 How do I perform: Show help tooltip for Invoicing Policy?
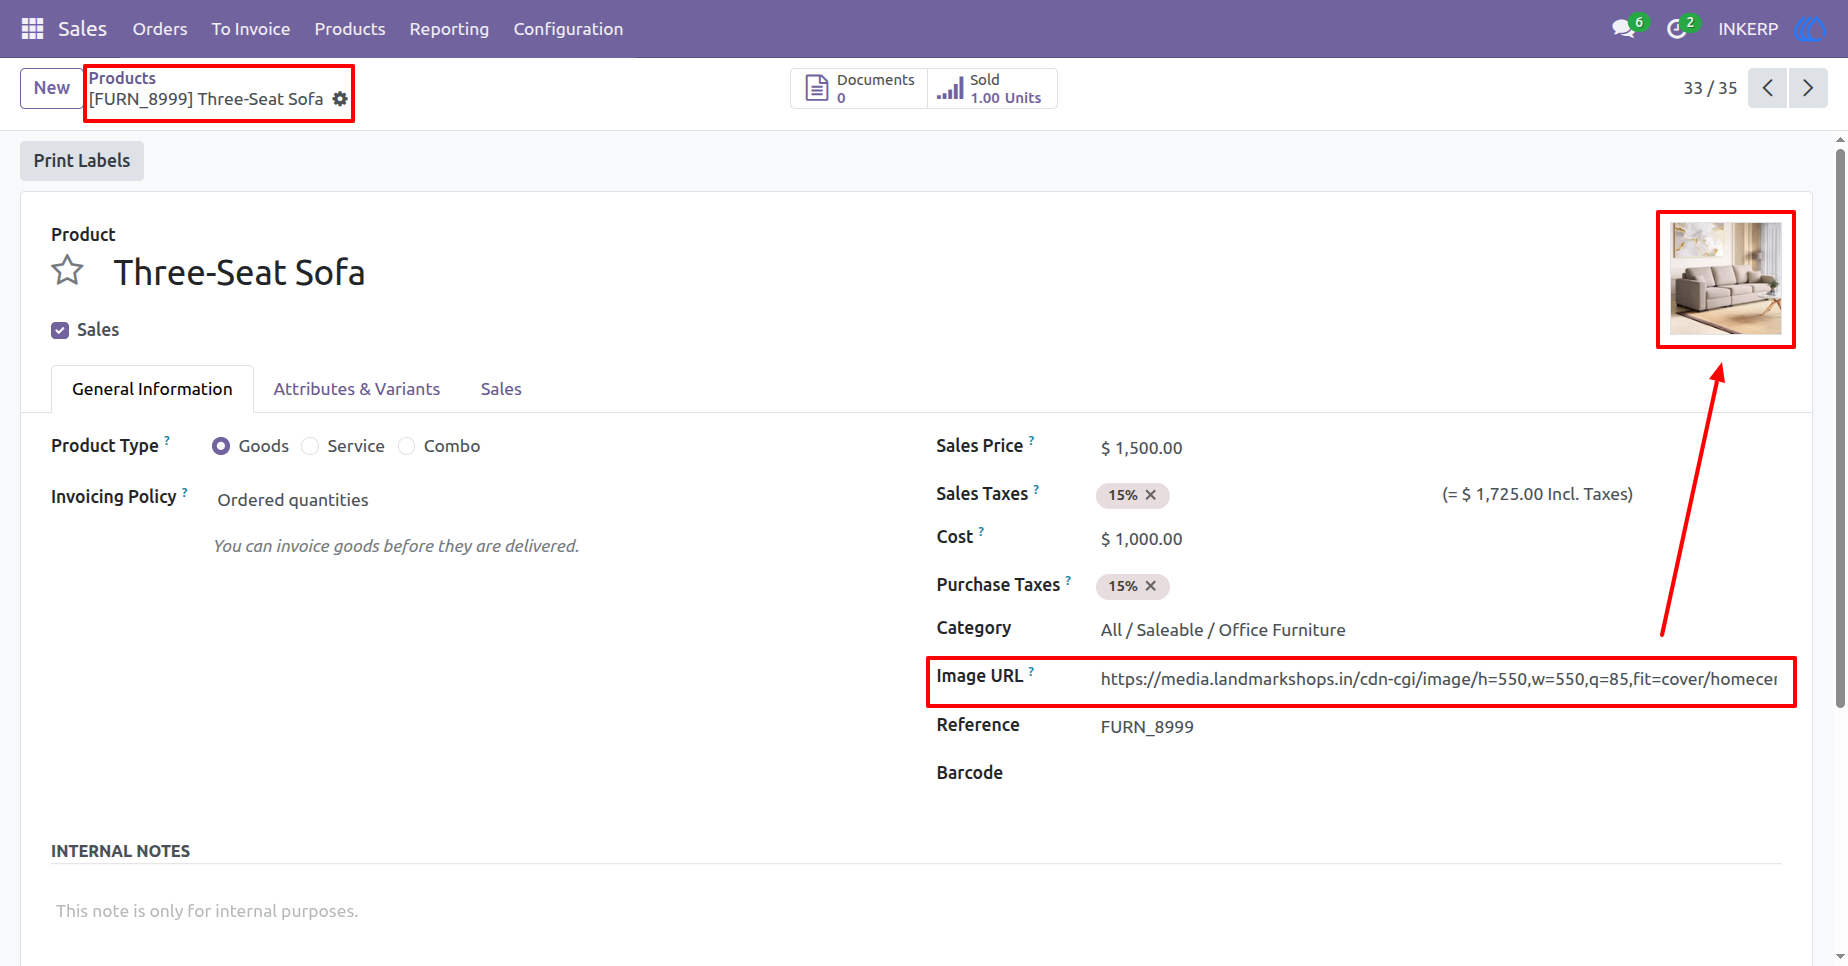[185, 491]
